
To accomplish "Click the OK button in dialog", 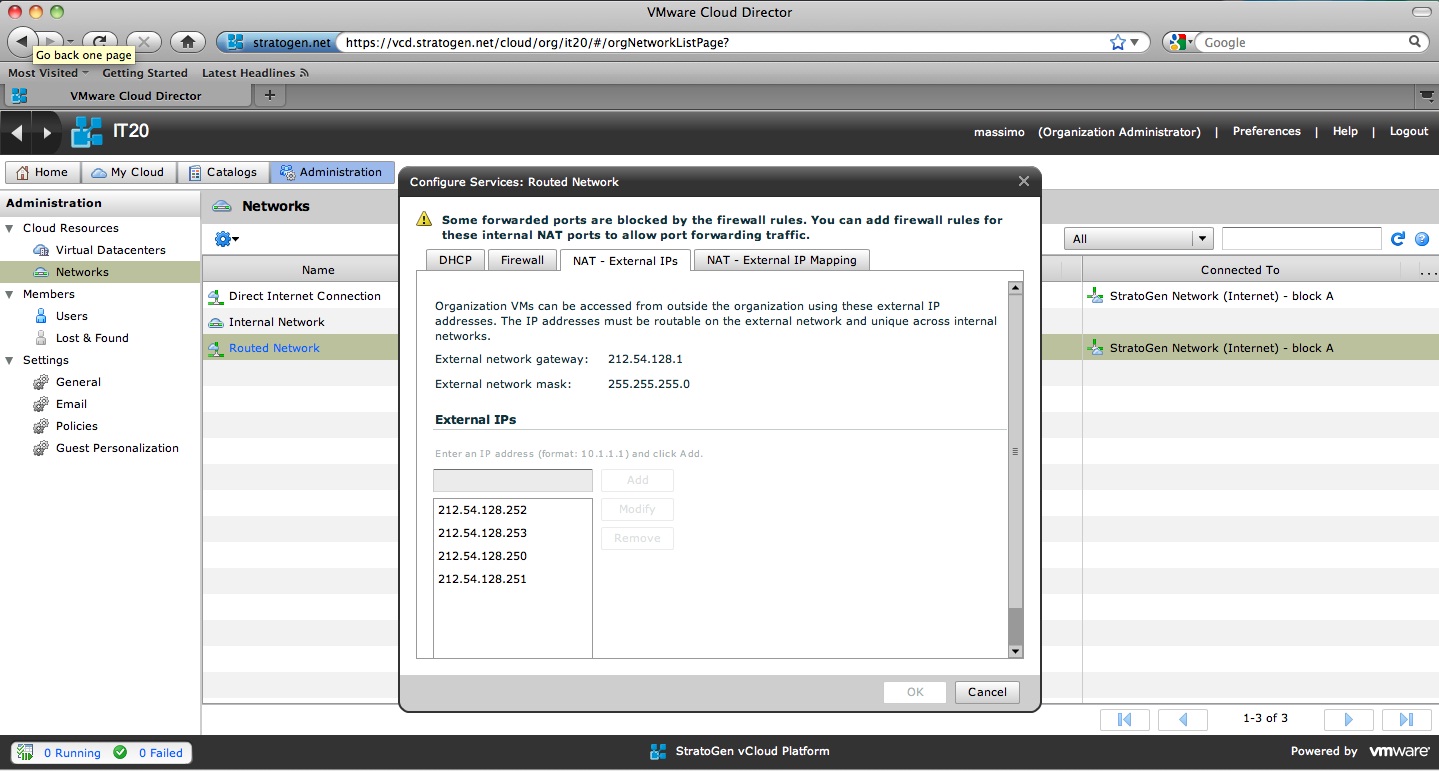I will (915, 692).
